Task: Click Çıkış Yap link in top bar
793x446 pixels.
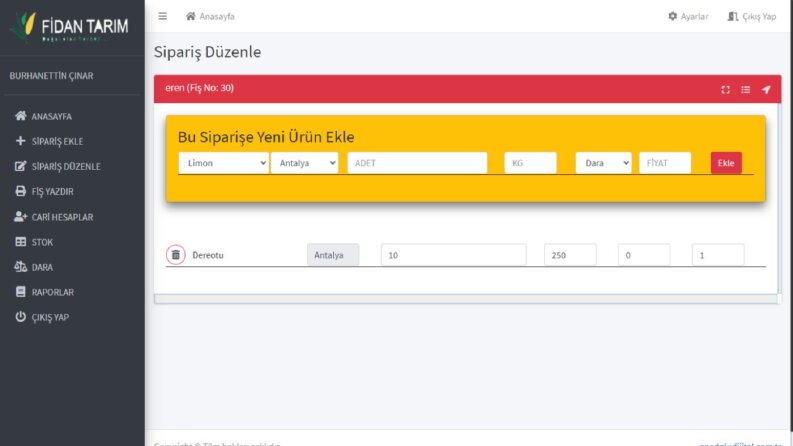Action: [759, 16]
